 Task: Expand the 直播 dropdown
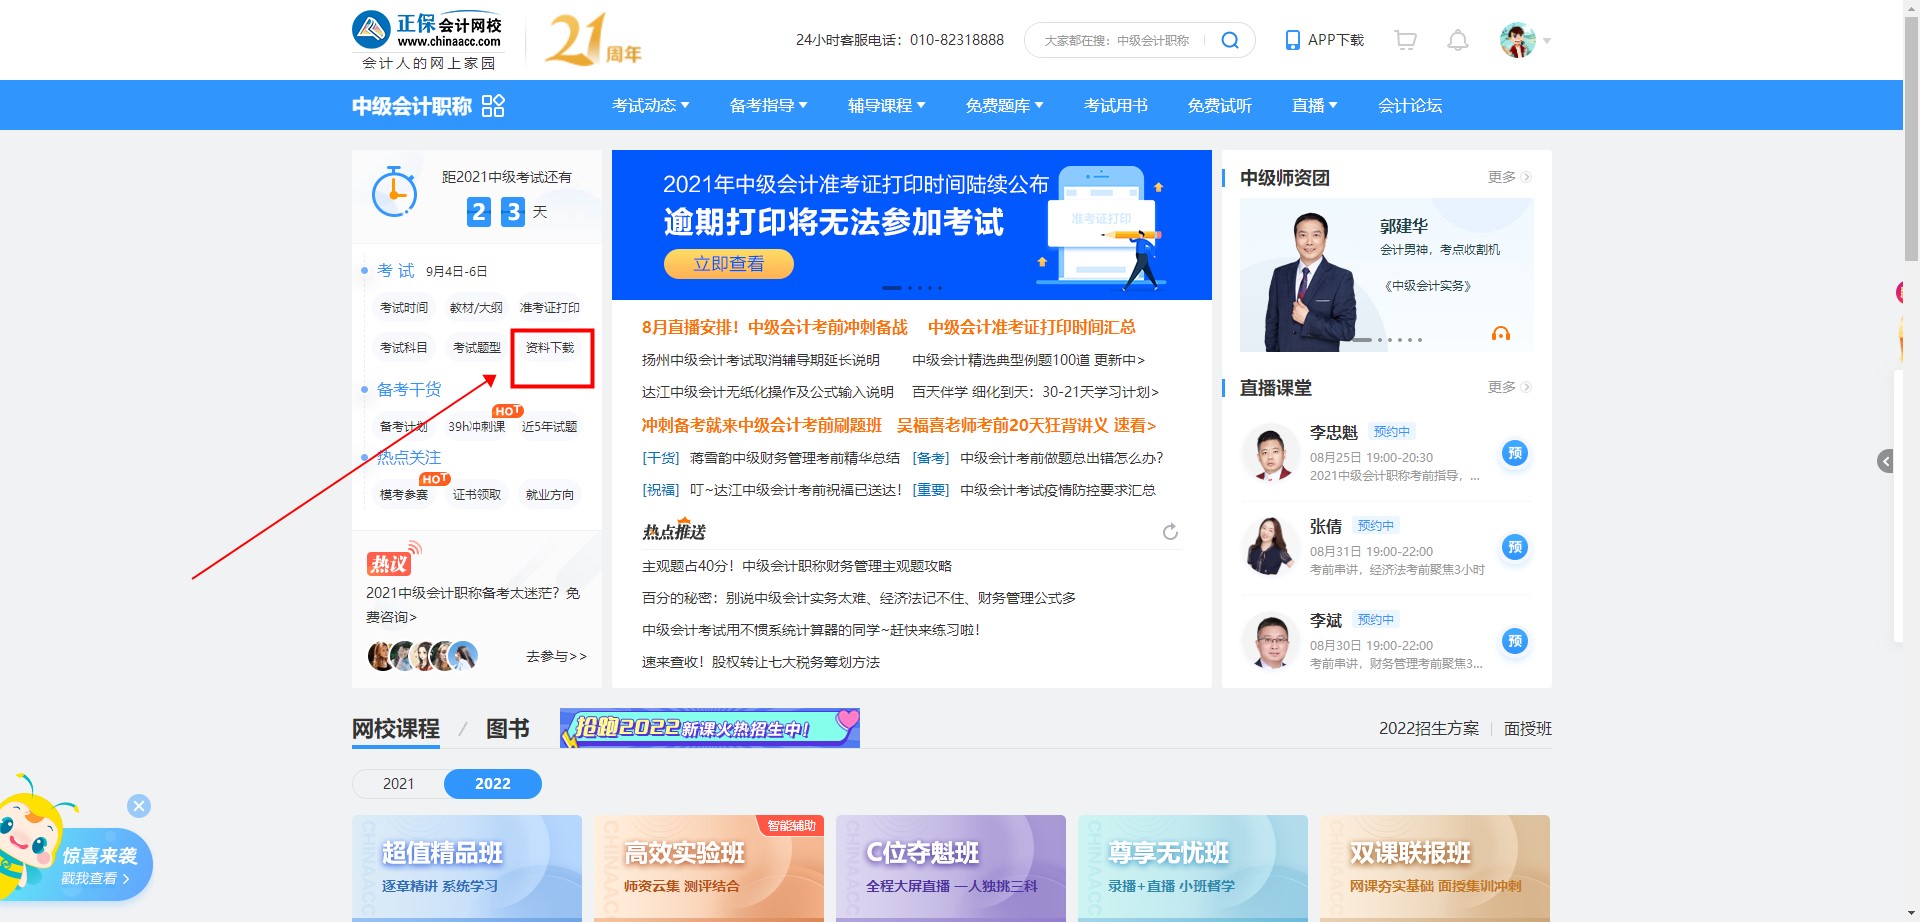[1314, 105]
